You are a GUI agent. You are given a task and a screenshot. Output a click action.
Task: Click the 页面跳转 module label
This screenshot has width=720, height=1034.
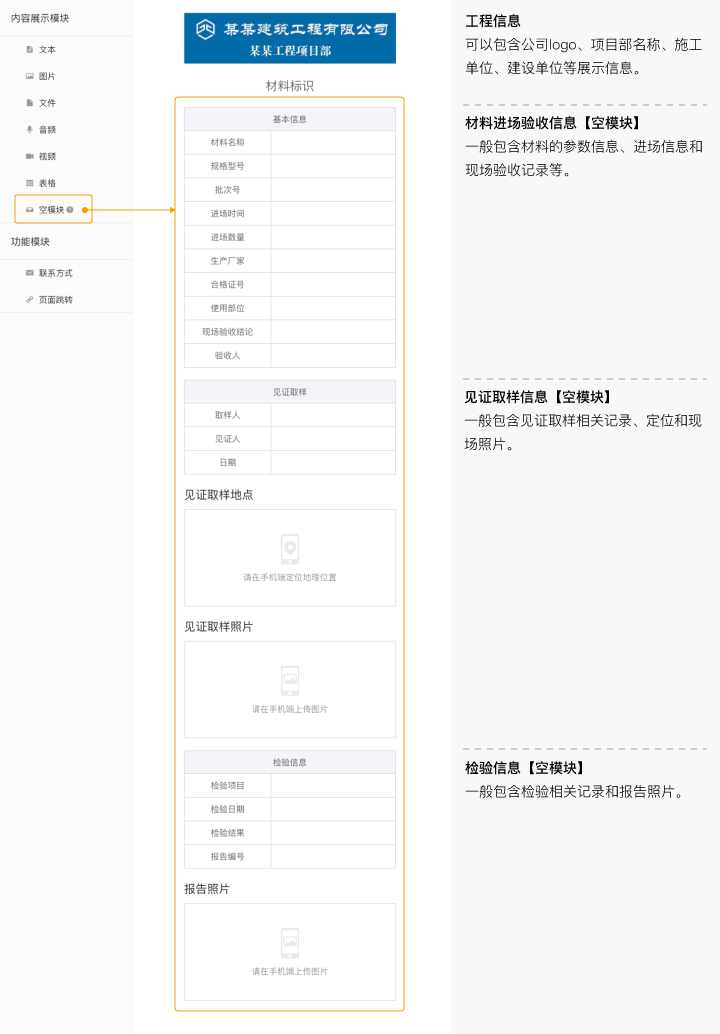click(55, 299)
